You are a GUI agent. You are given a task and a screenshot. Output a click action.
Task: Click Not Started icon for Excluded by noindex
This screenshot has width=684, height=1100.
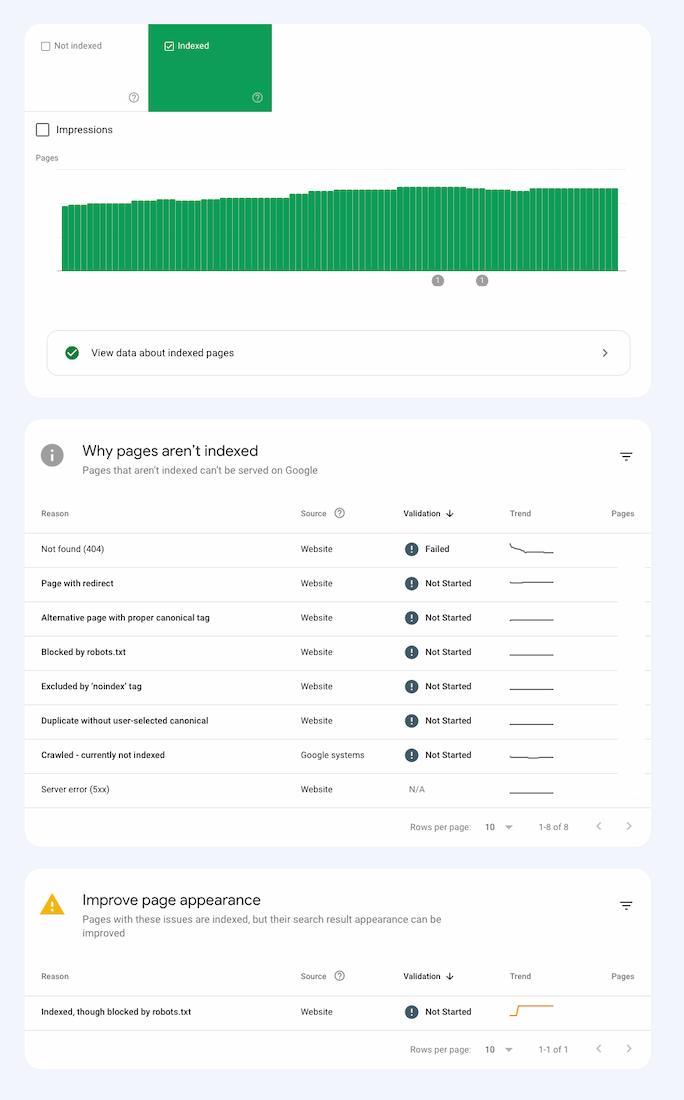(412, 687)
